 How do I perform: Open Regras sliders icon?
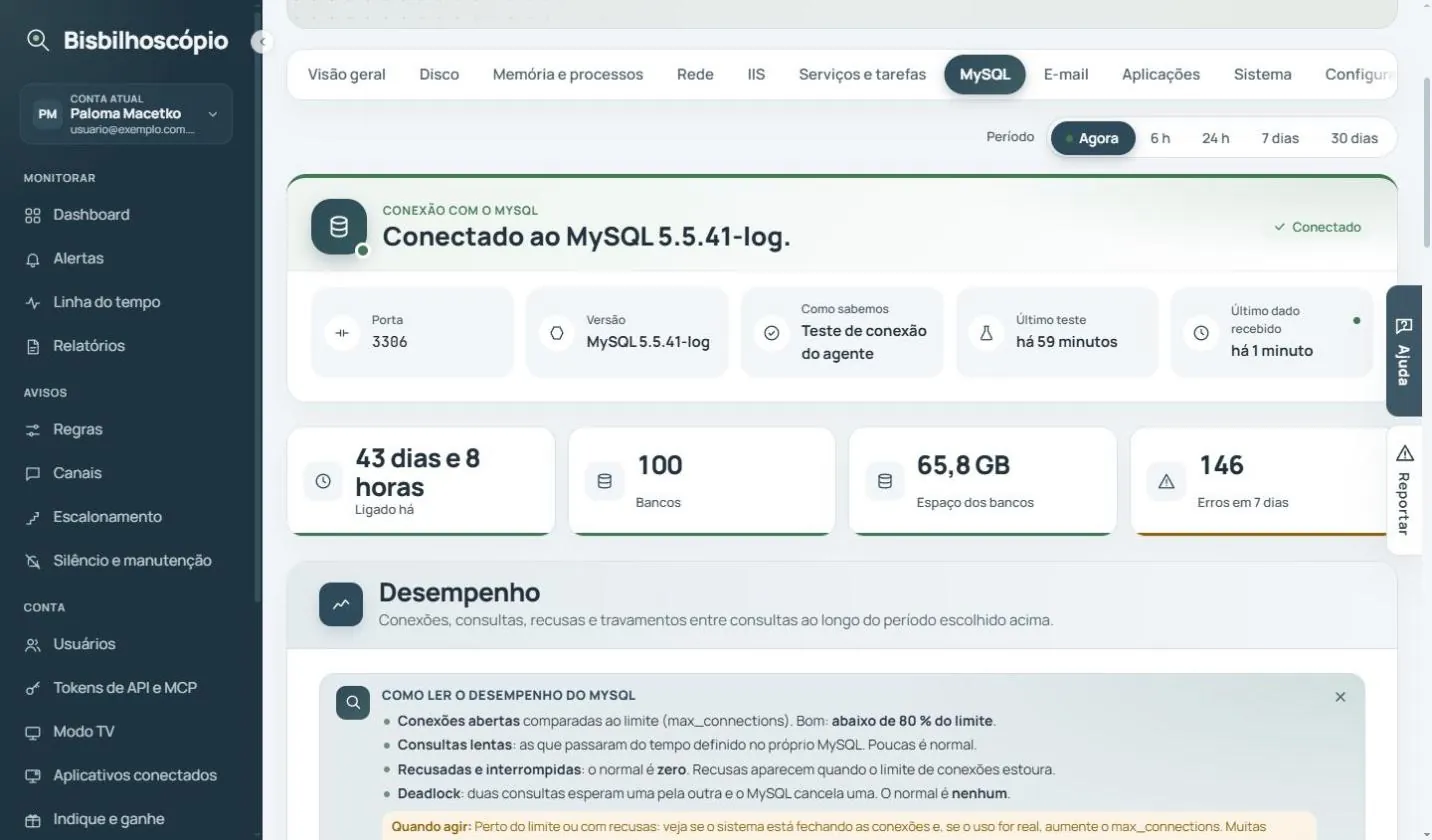33,430
